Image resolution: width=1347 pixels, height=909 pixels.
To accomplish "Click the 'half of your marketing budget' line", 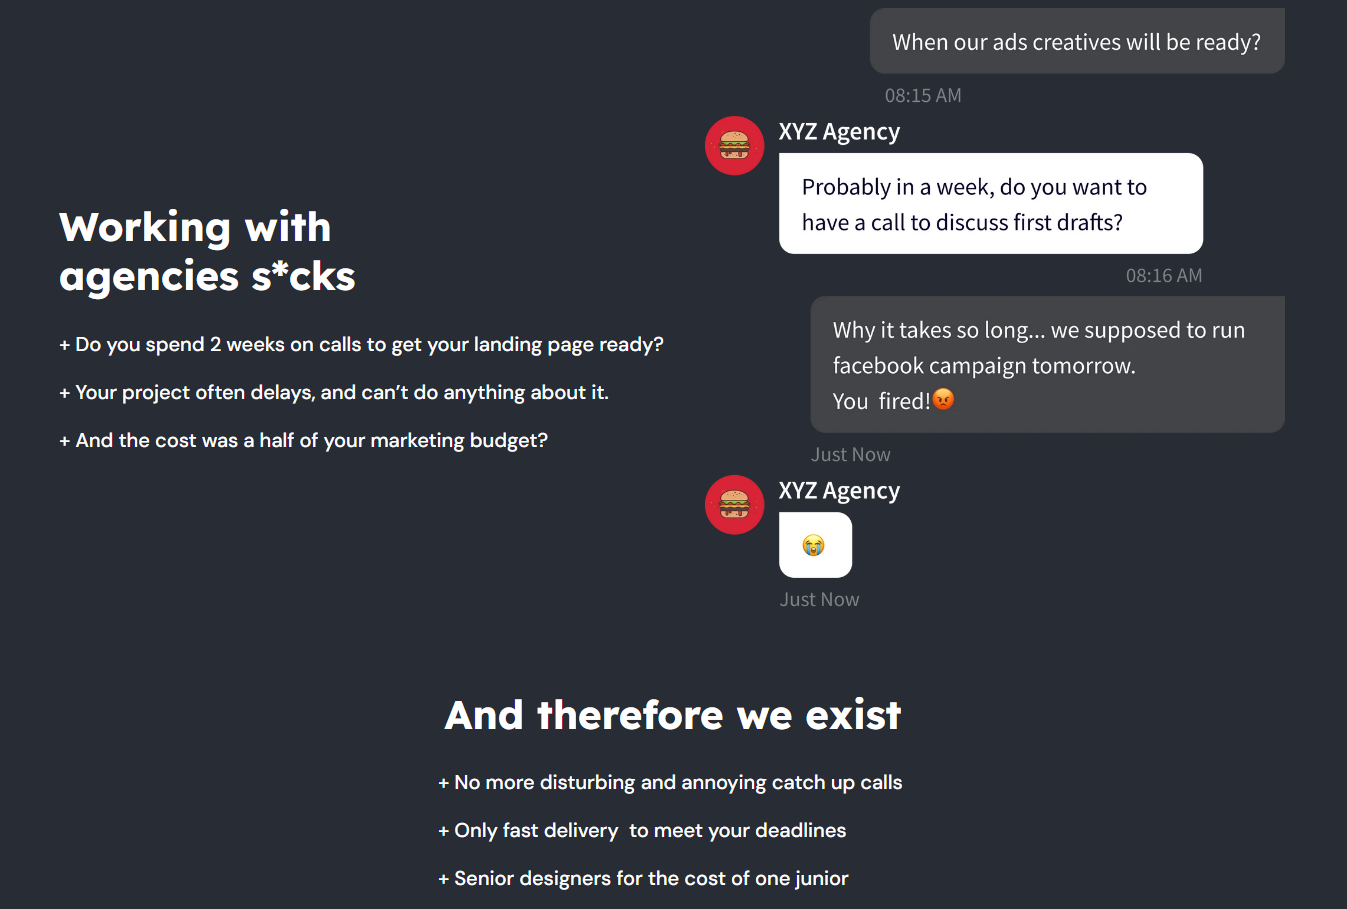I will pyautogui.click(x=303, y=440).
